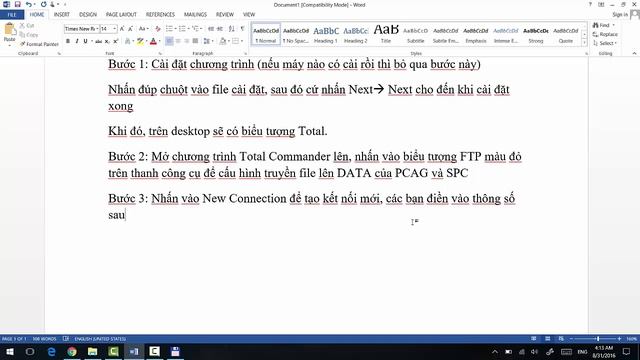Image resolution: width=640 pixels, height=360 pixels.
Task: Switch to REVIEW tab
Action: coord(225,15)
